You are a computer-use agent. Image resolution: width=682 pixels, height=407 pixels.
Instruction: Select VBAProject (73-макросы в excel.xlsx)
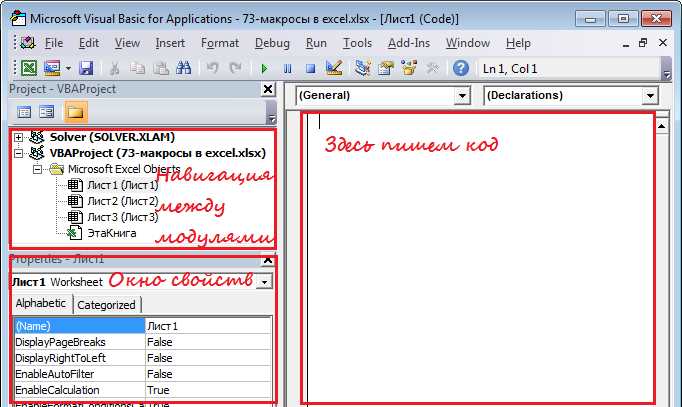pos(157,153)
